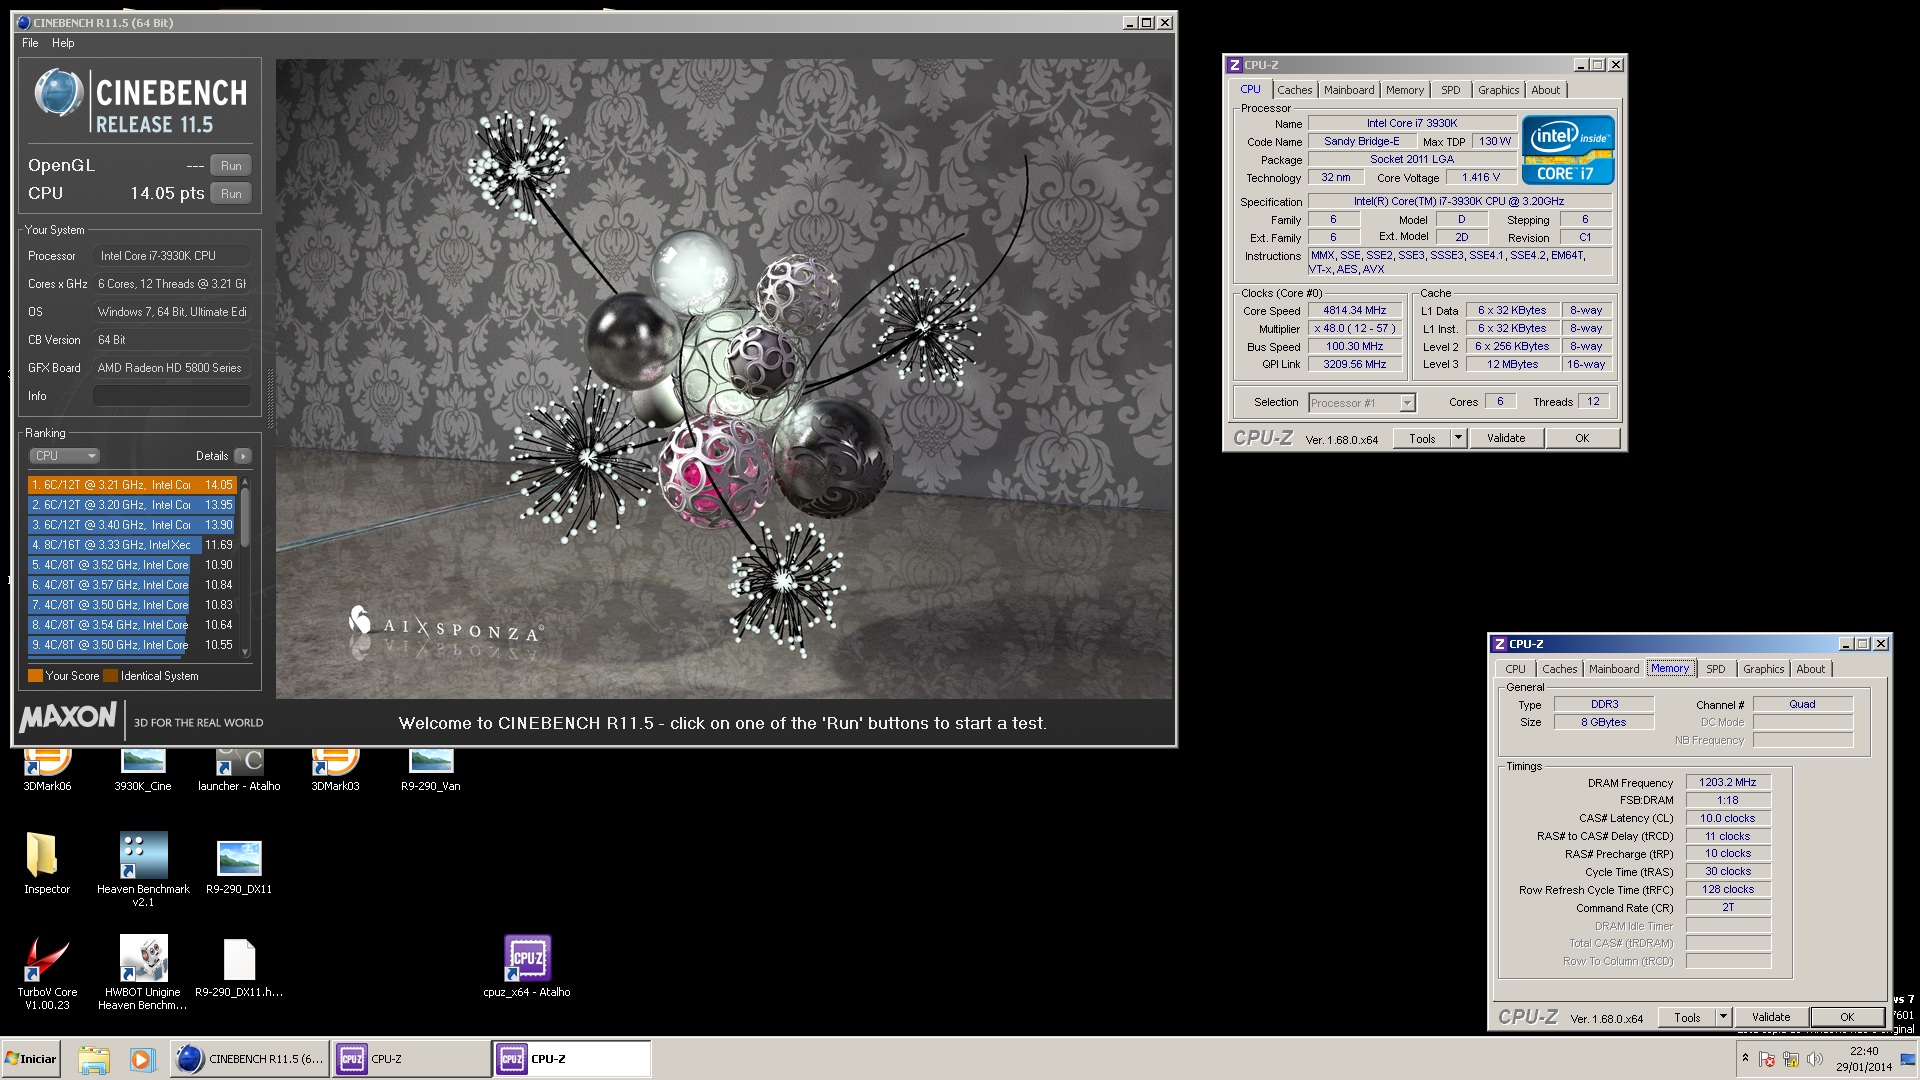
Task: Open Tools dropdown arrow in Memory window
Action: click(x=1723, y=1017)
